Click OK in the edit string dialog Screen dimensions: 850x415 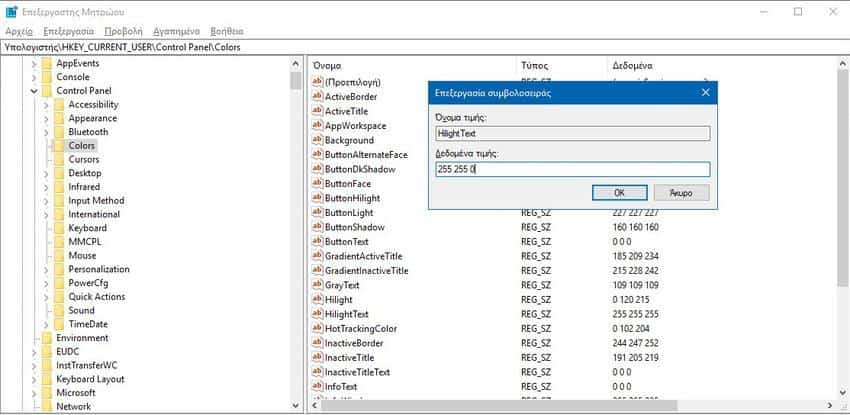(620, 192)
